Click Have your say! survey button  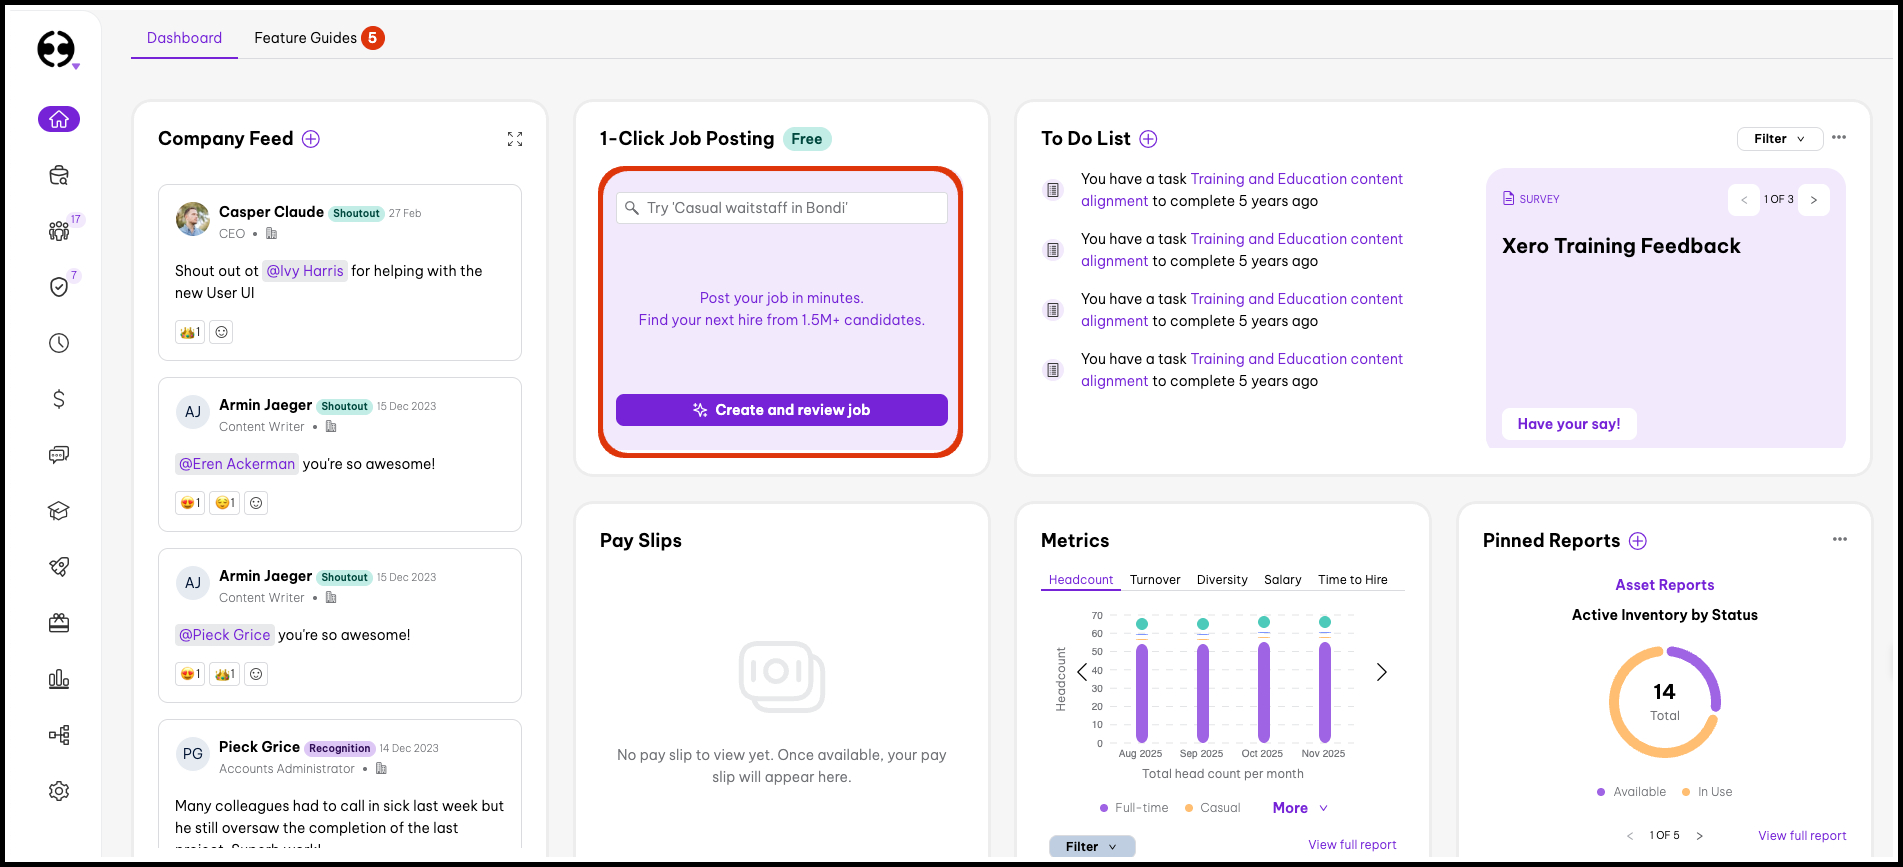1568,424
